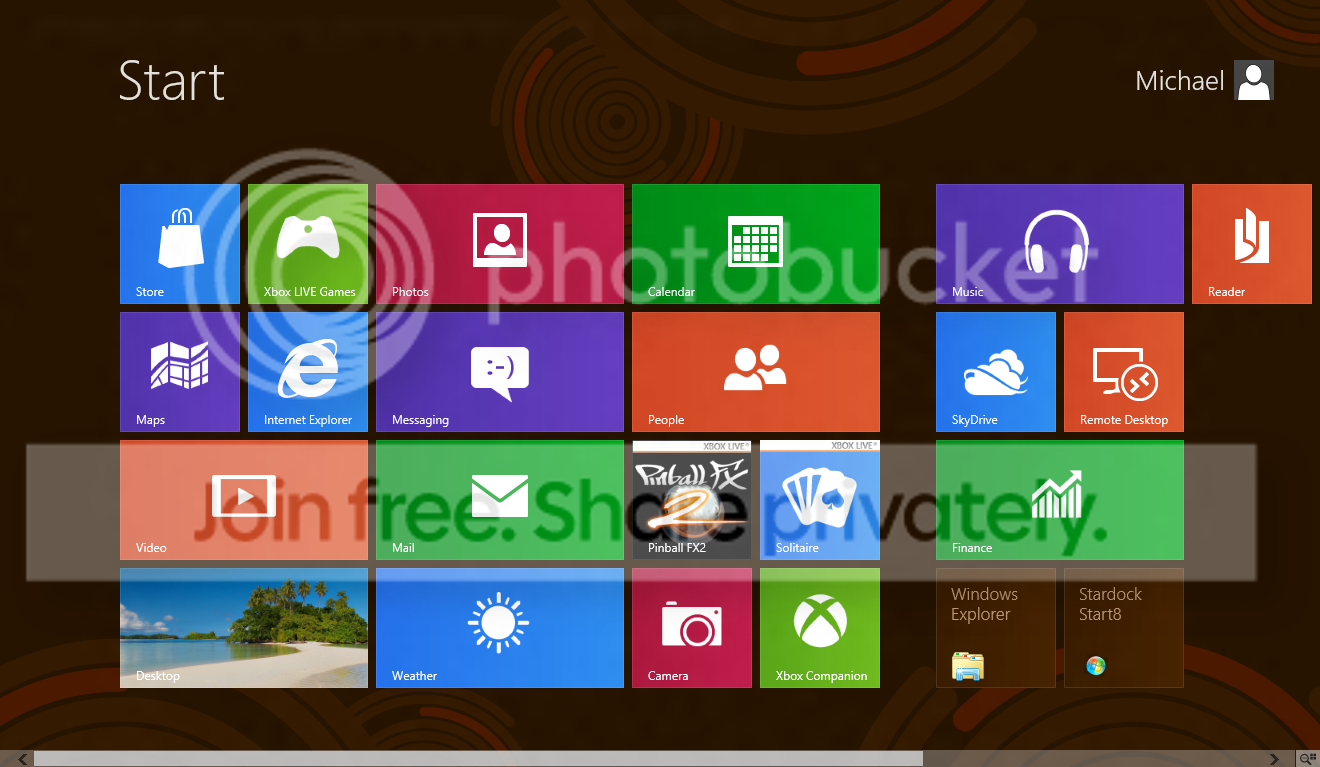Launch Internet Explorer tile
The width and height of the screenshot is (1320, 767).
tap(308, 372)
